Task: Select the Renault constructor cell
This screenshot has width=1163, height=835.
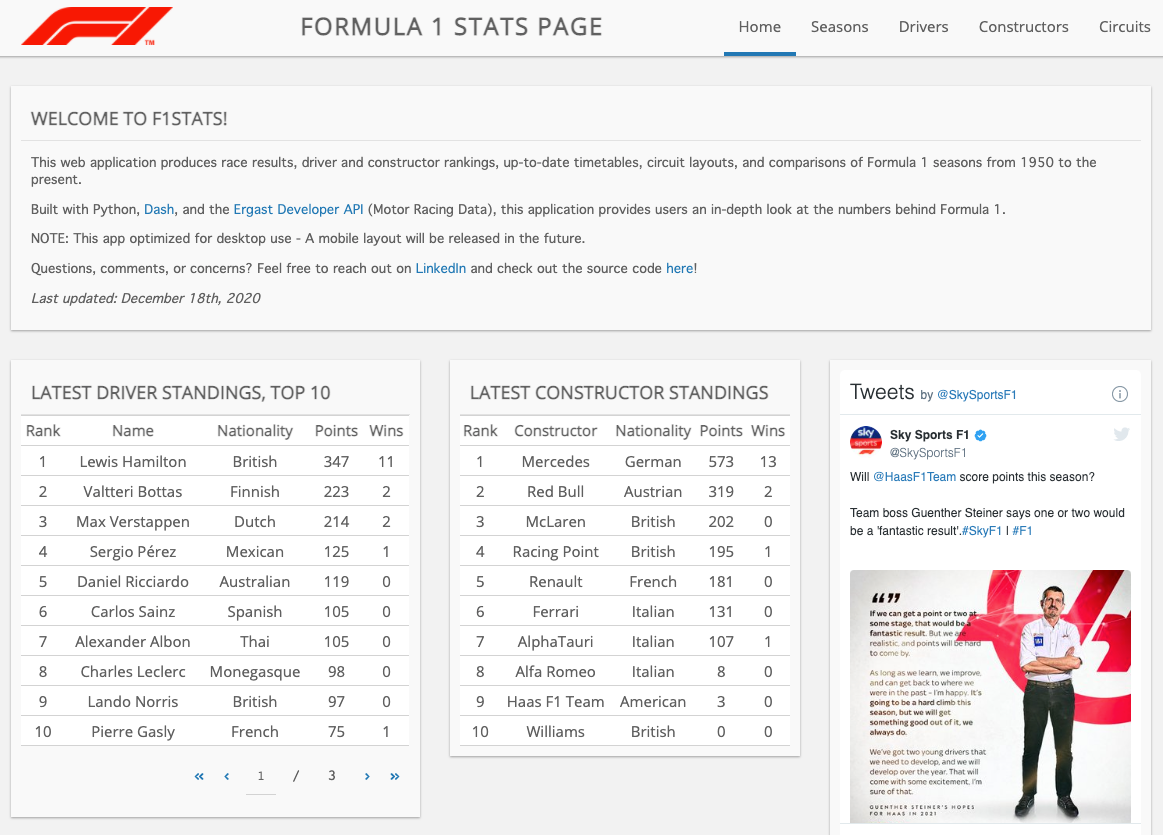Action: [x=556, y=581]
